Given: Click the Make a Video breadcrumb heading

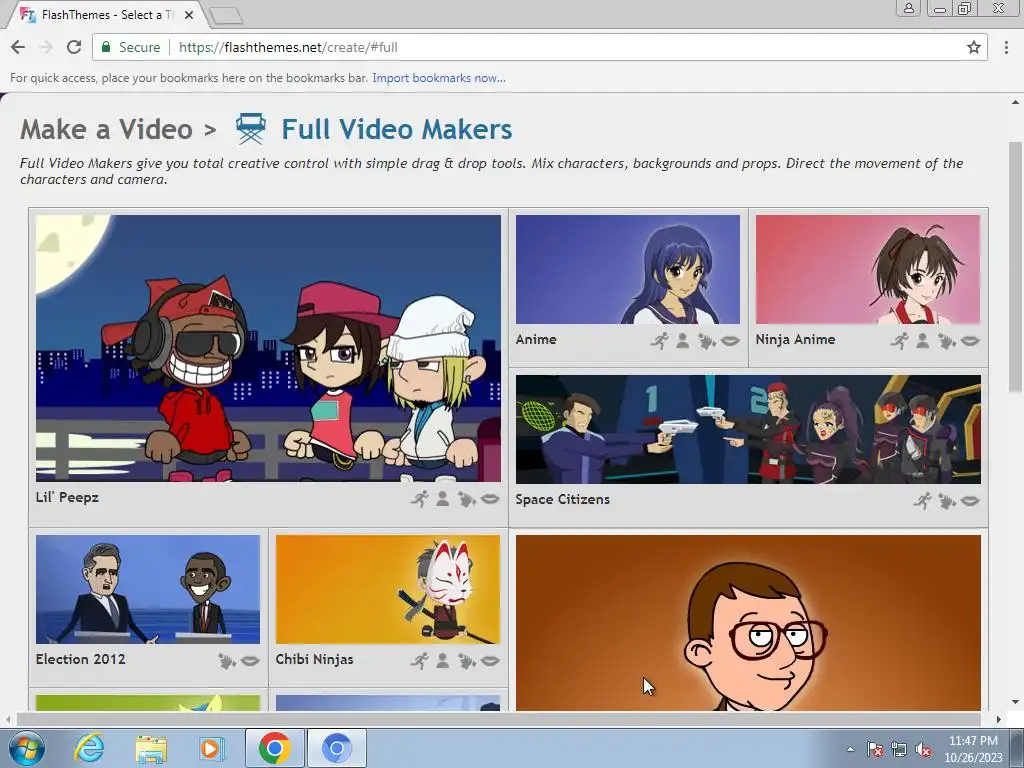Looking at the screenshot, I should 106,129.
